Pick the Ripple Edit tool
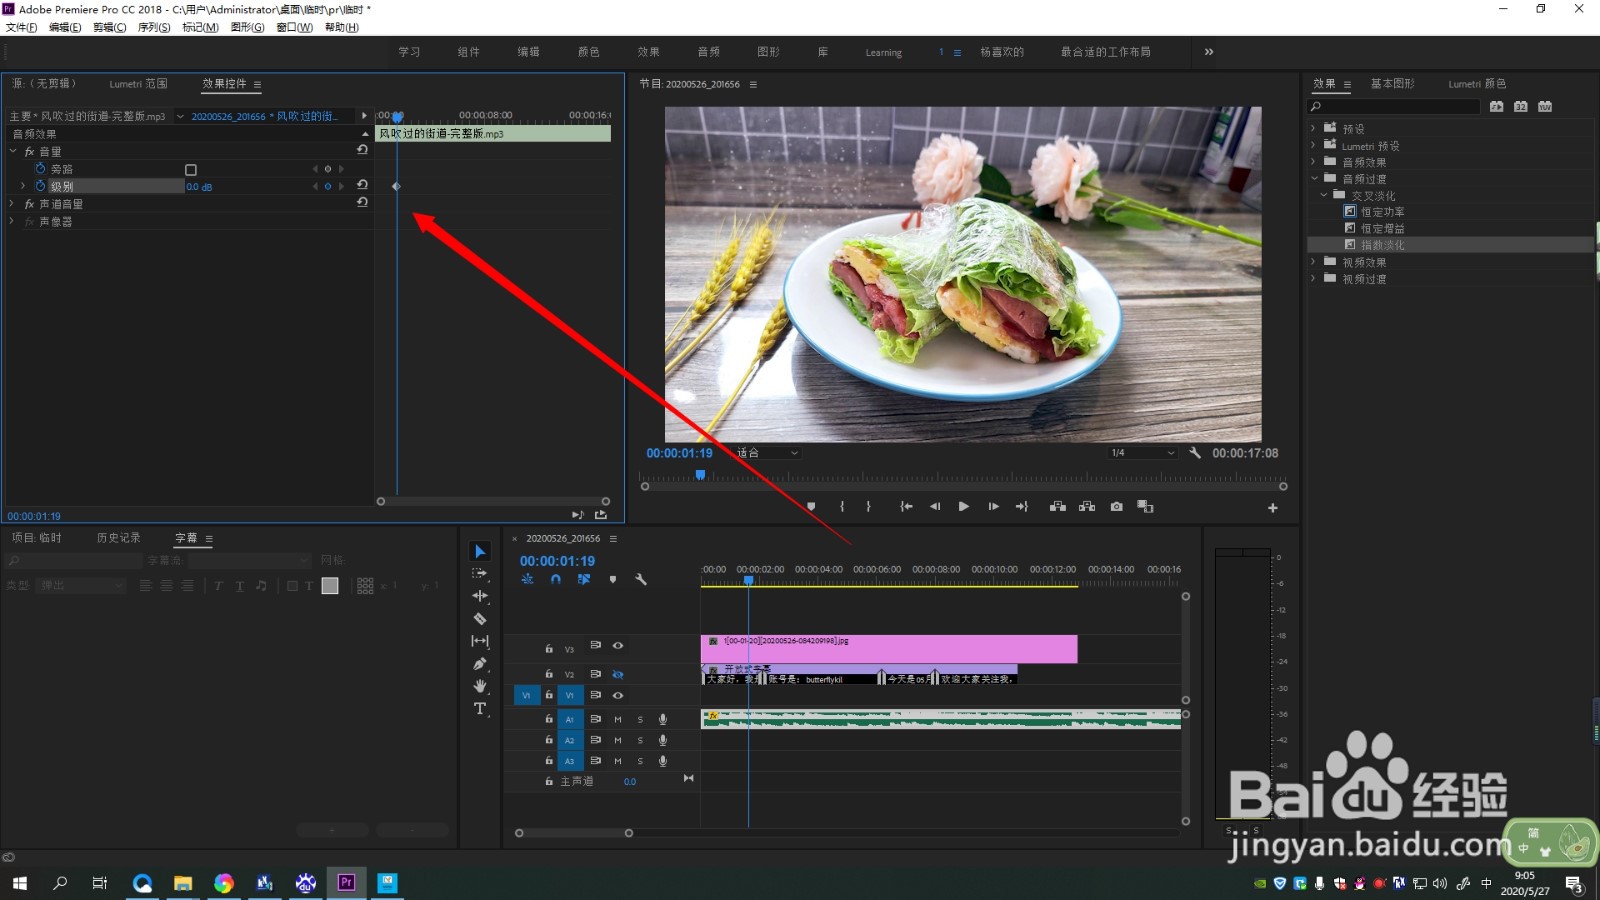The height and width of the screenshot is (900, 1600). point(480,596)
